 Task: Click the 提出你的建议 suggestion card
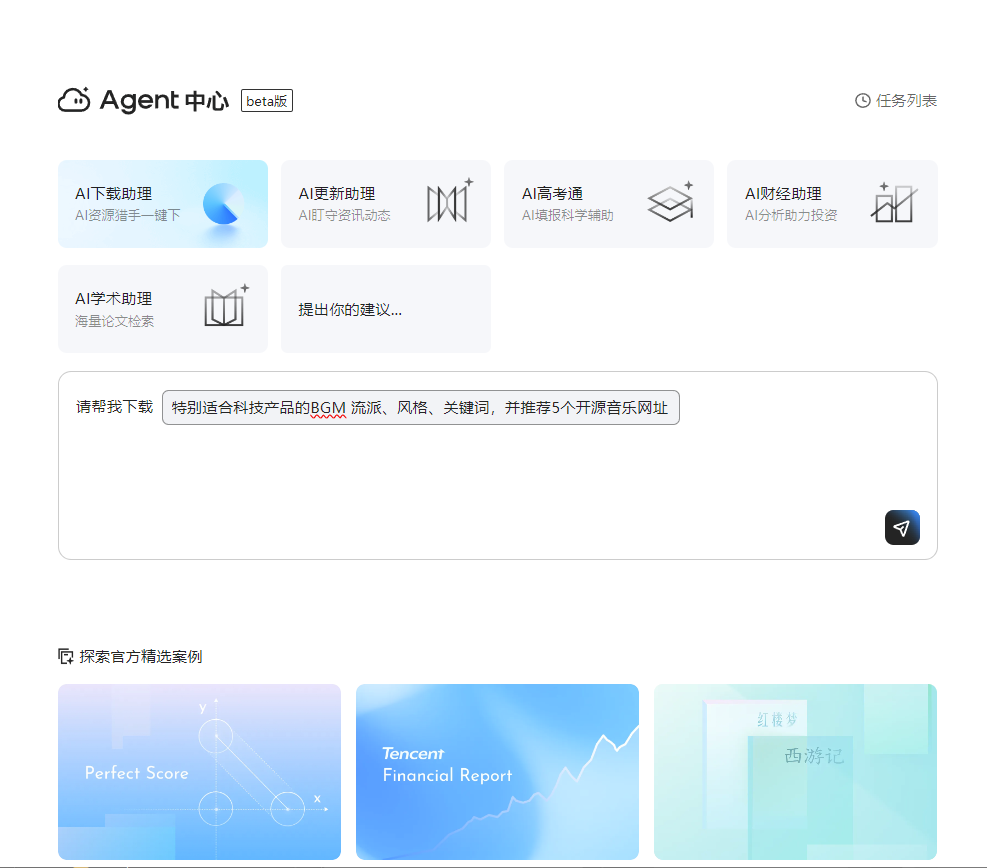(385, 309)
